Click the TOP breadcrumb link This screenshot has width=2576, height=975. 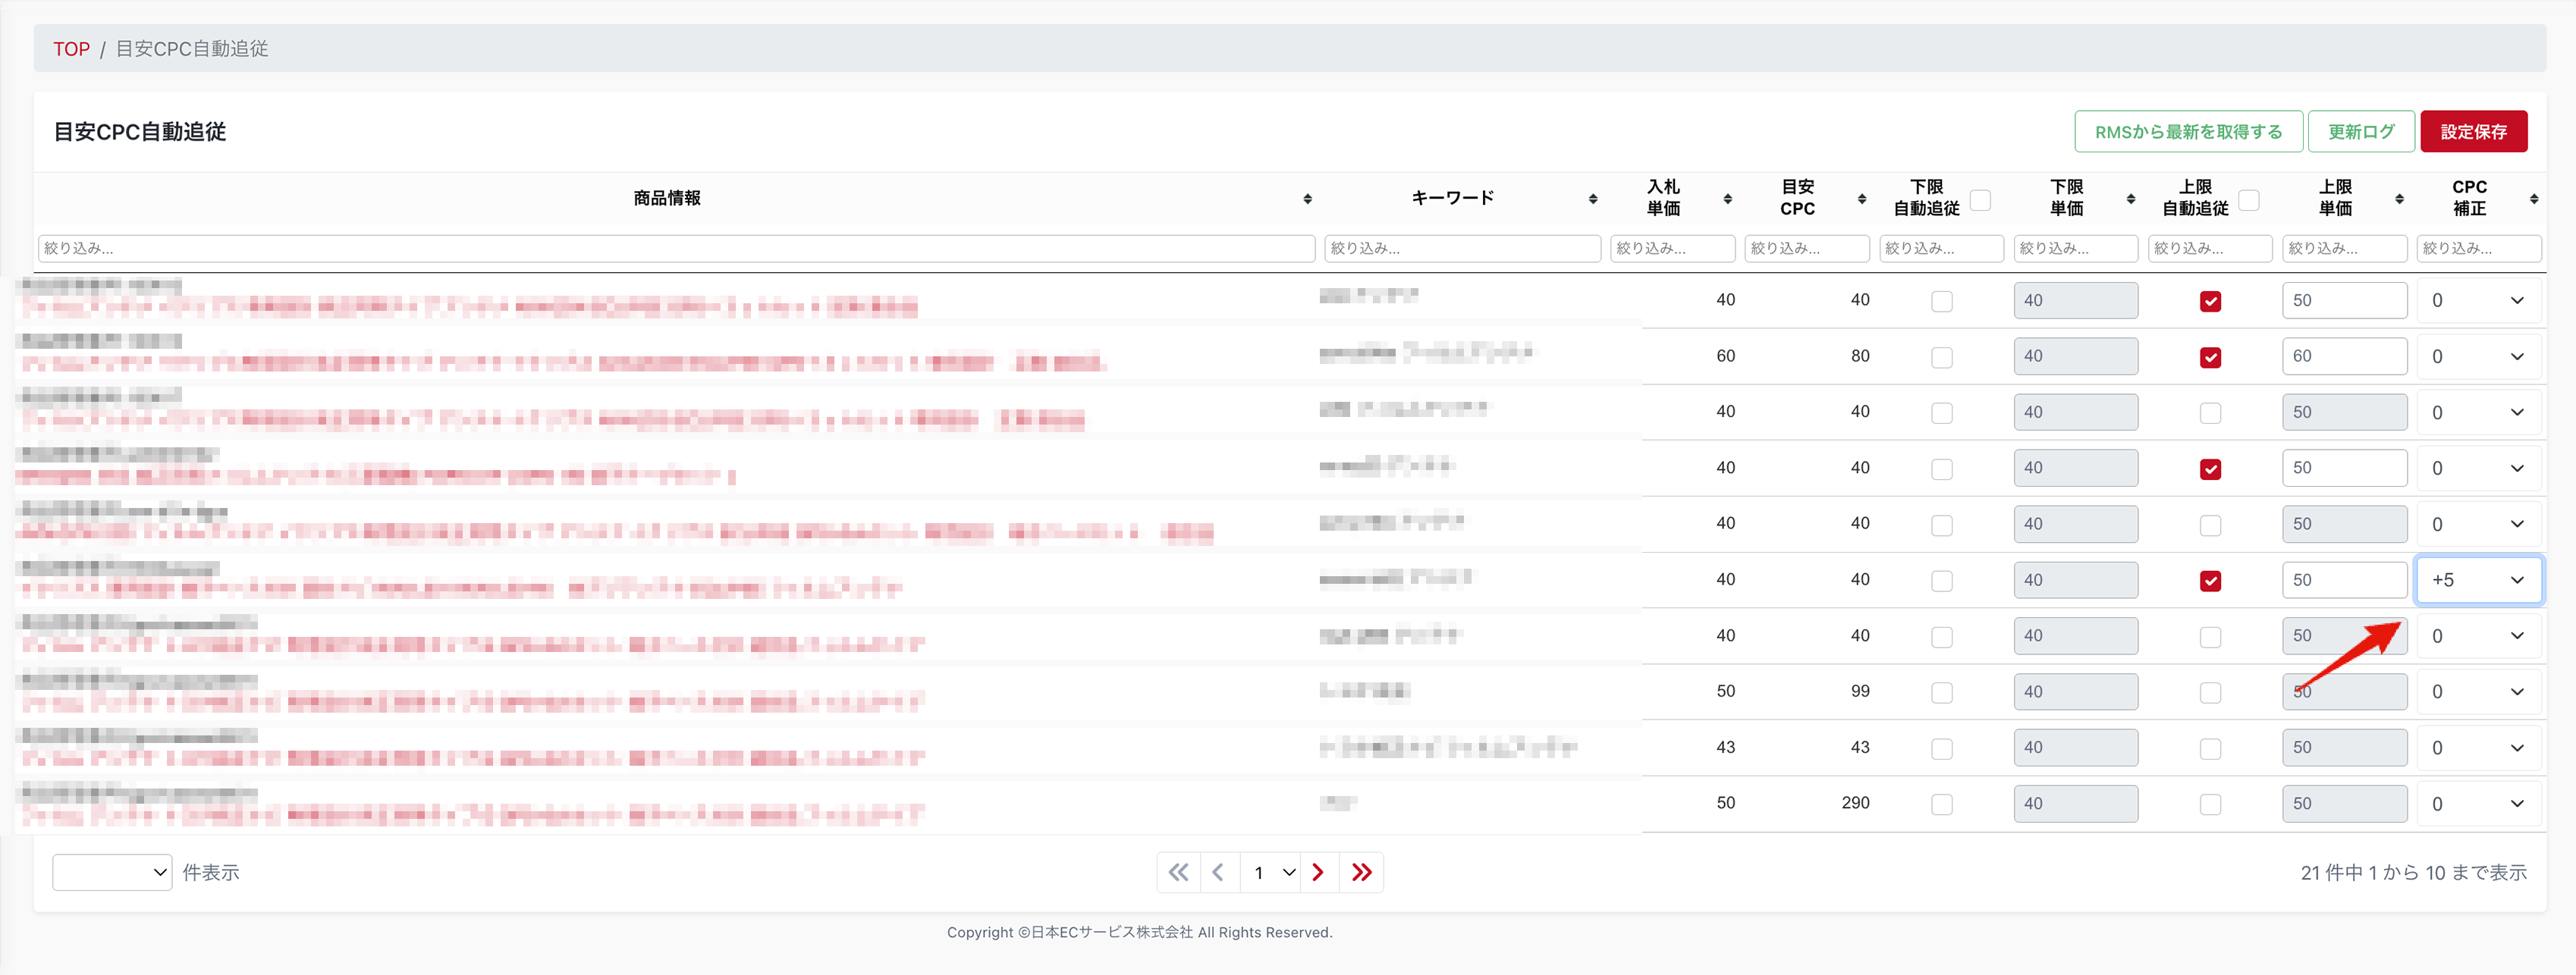(71, 49)
